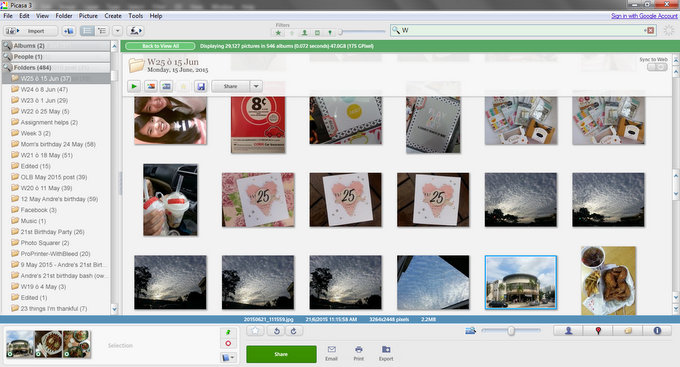The width and height of the screenshot is (680, 367).
Task: Rotate selected photo clockwise
Action: point(294,331)
